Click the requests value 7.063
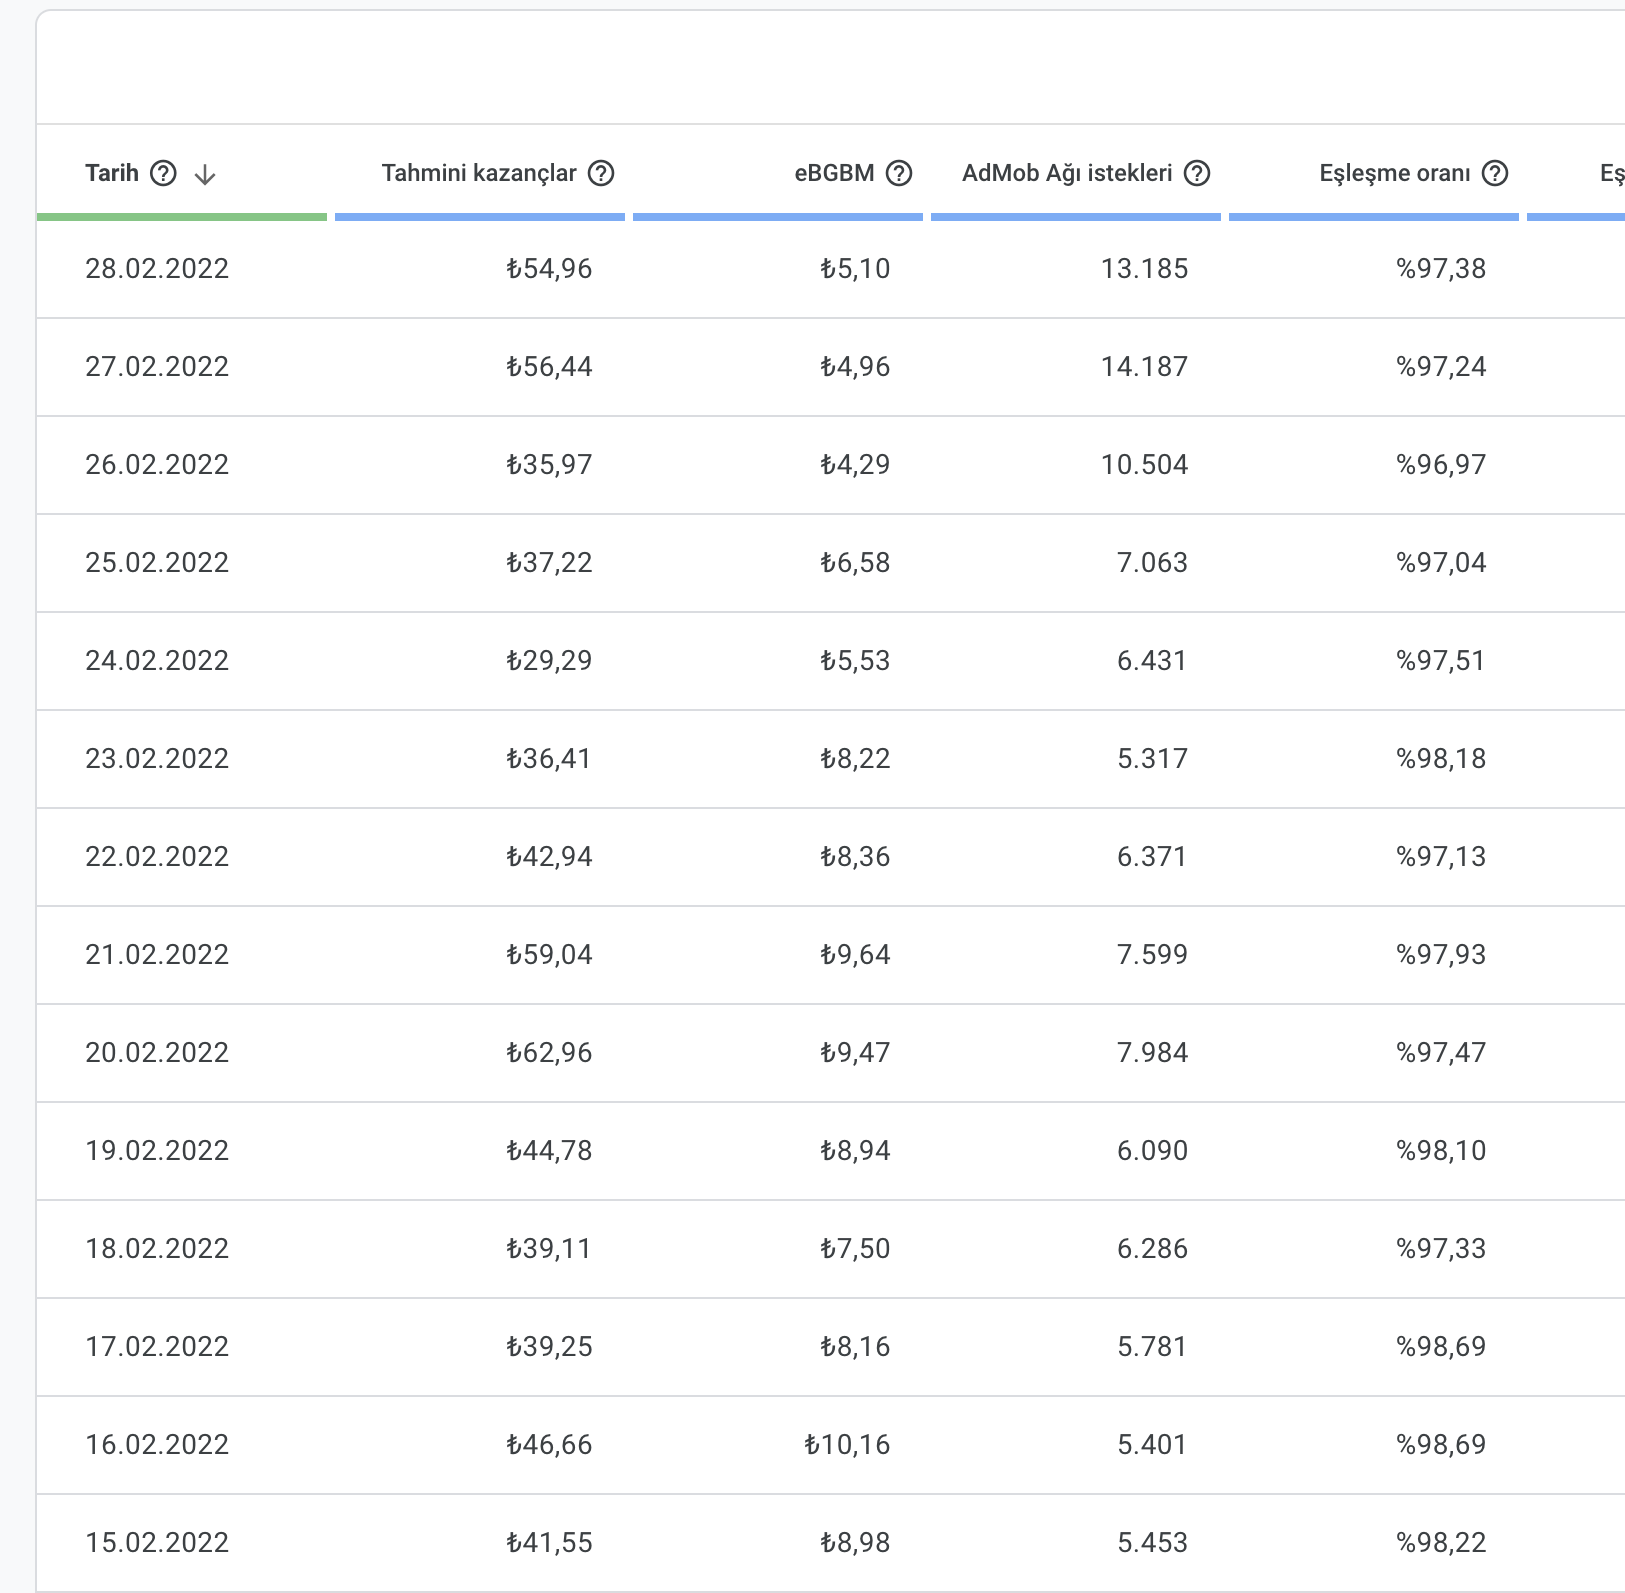Screen dimensions: 1625x1593 coord(1153,563)
